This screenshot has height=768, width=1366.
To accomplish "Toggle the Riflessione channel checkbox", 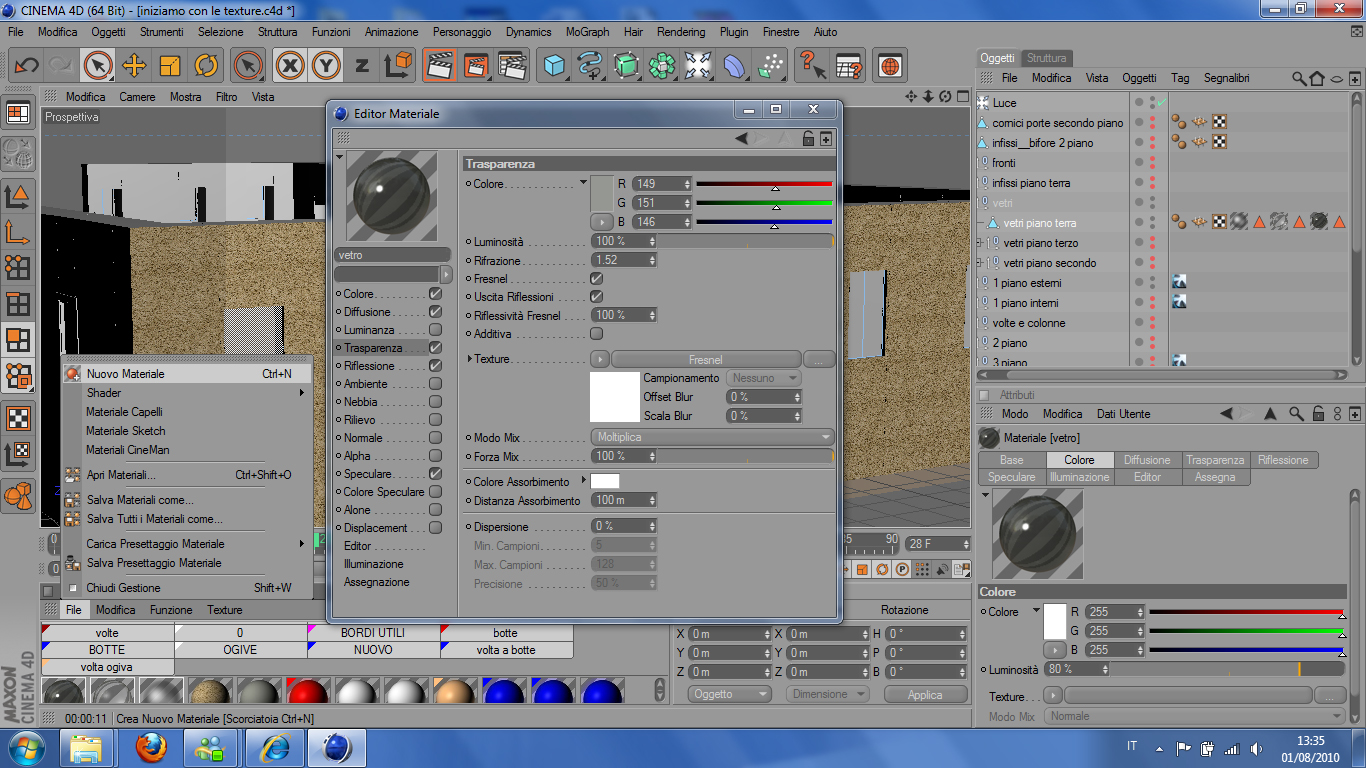I will (x=435, y=366).
